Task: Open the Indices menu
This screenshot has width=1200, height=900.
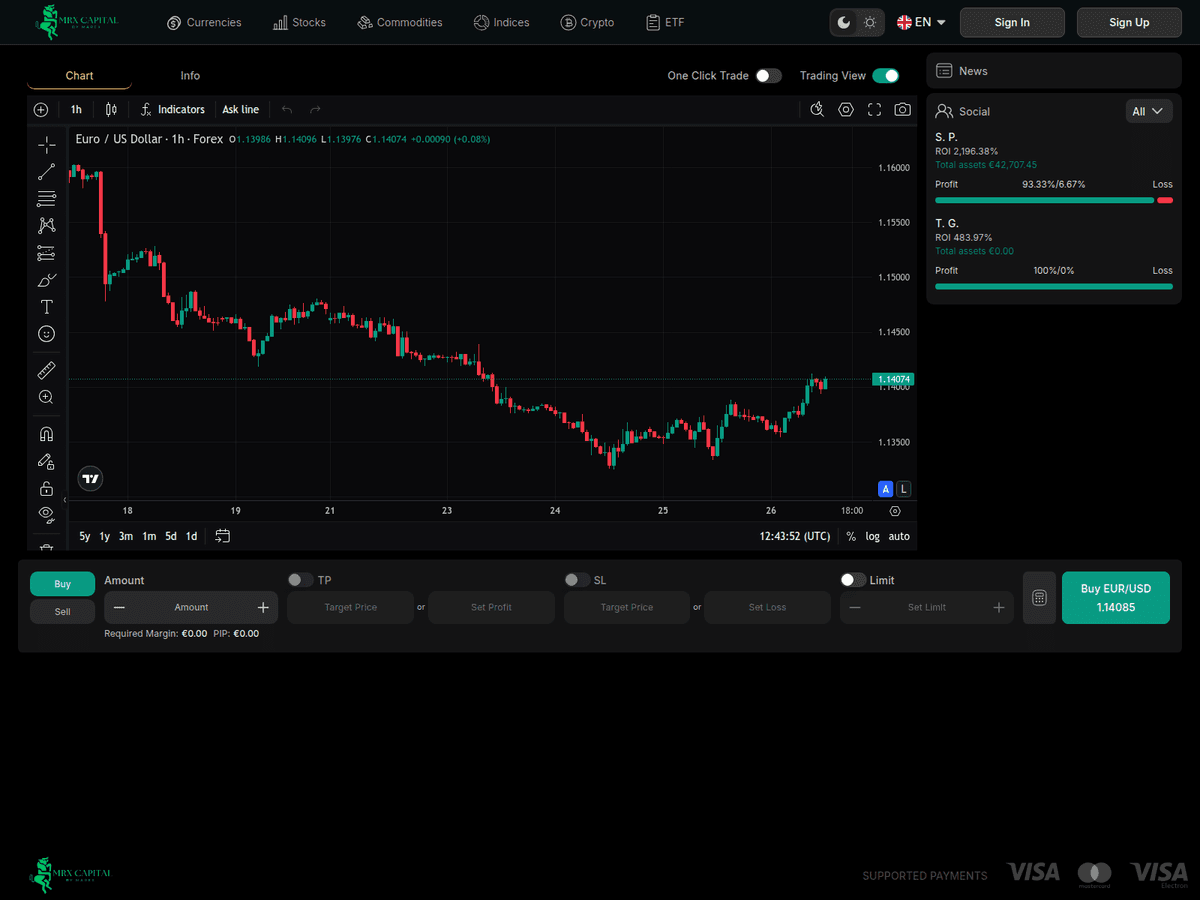Action: pos(502,22)
